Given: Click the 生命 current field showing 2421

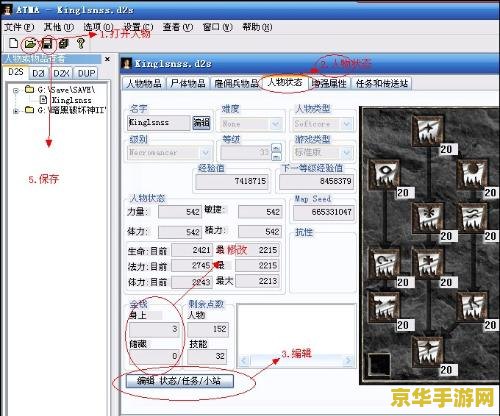Looking at the screenshot, I should tap(191, 250).
